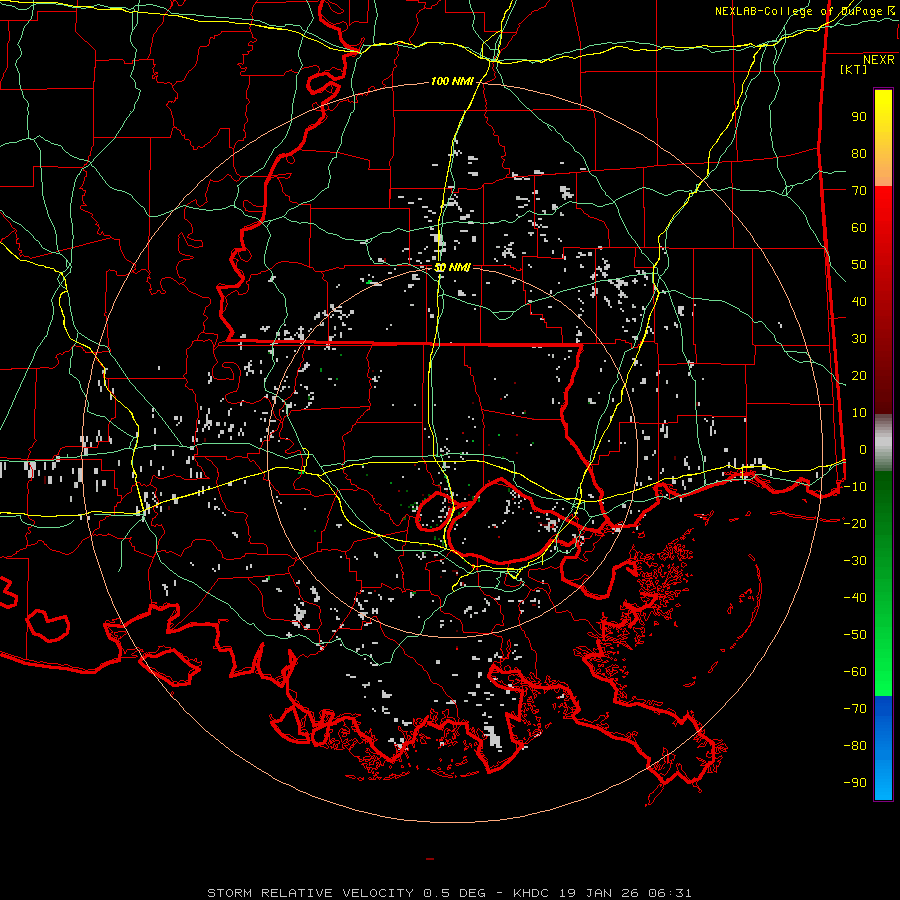
Task: Click the -40 value on velocity scale
Action: 855,598
